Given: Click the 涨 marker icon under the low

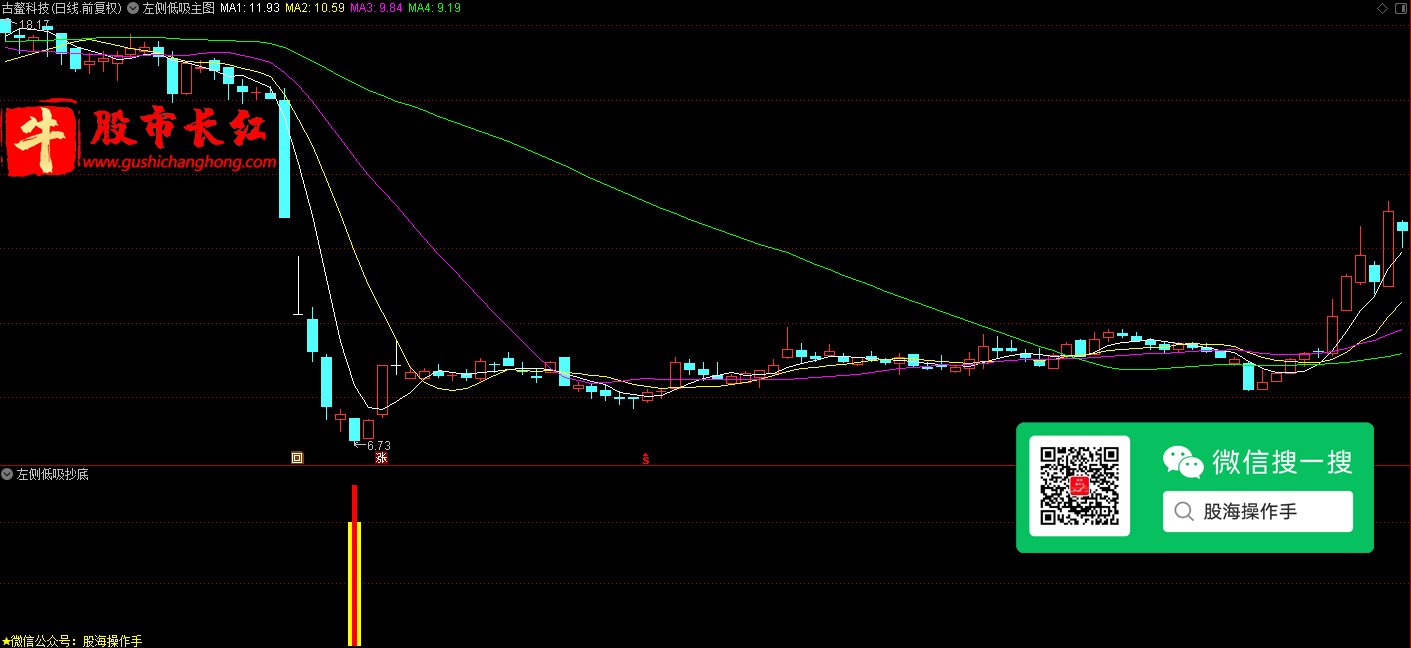Looking at the screenshot, I should (381, 458).
